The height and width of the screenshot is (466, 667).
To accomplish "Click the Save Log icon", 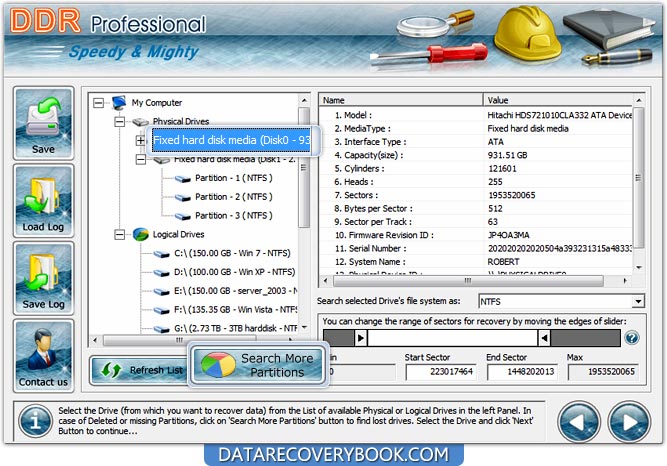I will click(43, 278).
